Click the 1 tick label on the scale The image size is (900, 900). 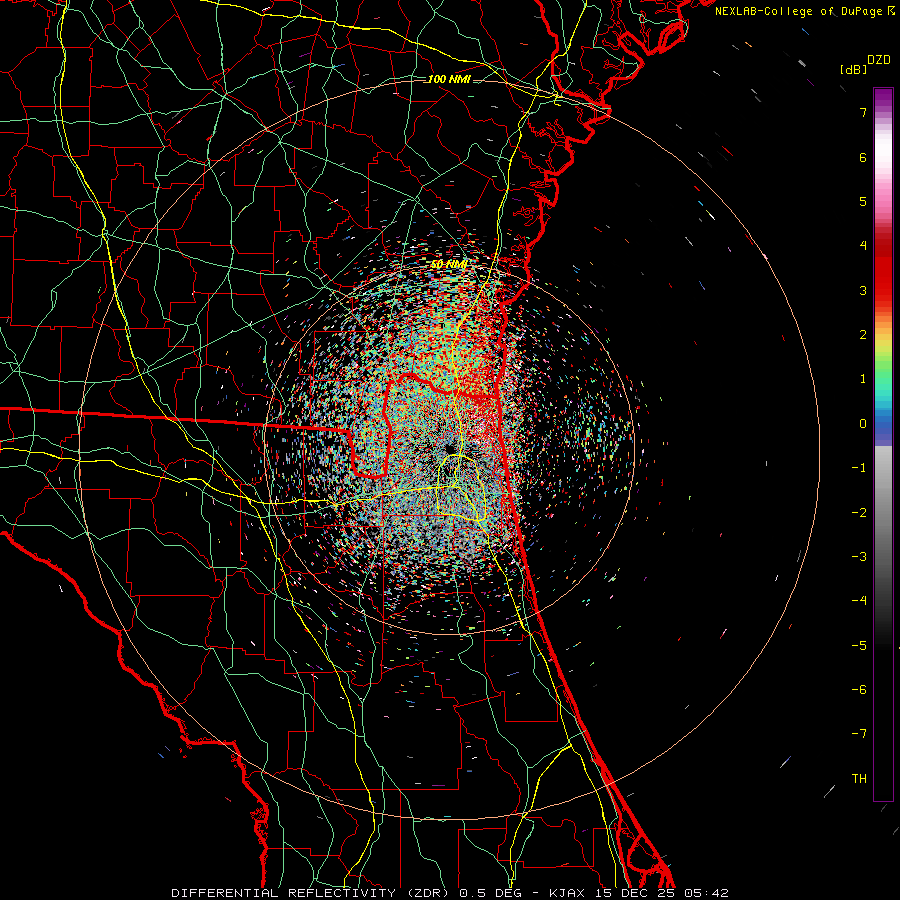click(863, 379)
